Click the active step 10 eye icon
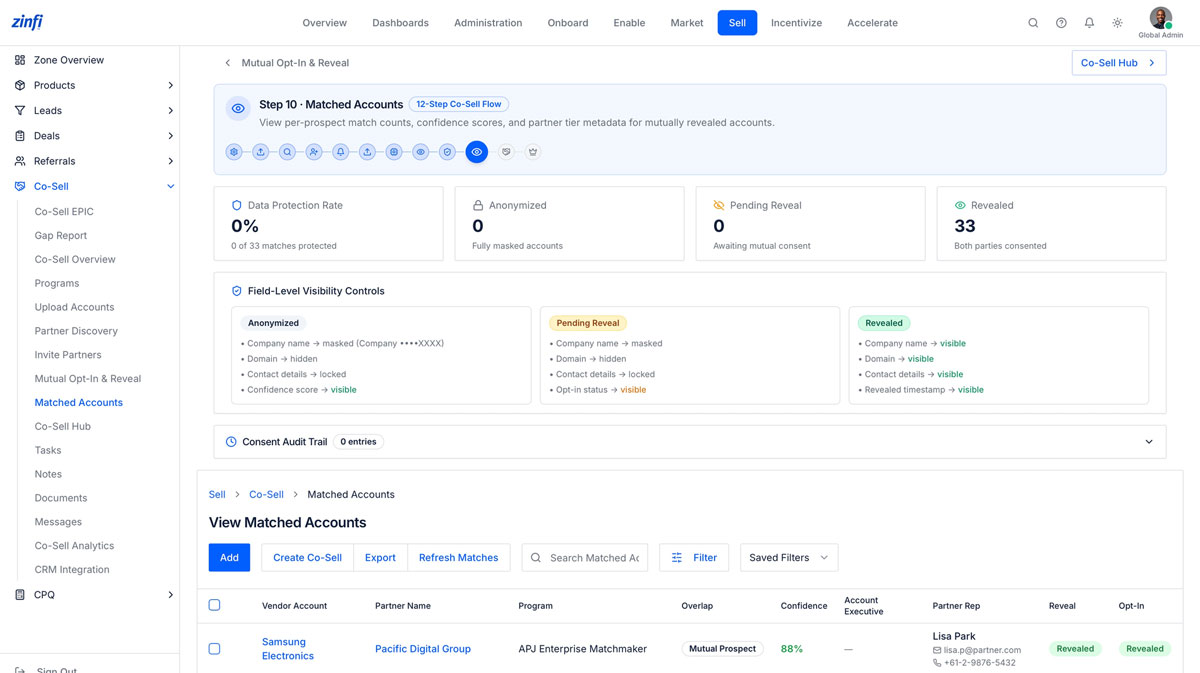This screenshot has width=1200, height=673. (x=477, y=152)
